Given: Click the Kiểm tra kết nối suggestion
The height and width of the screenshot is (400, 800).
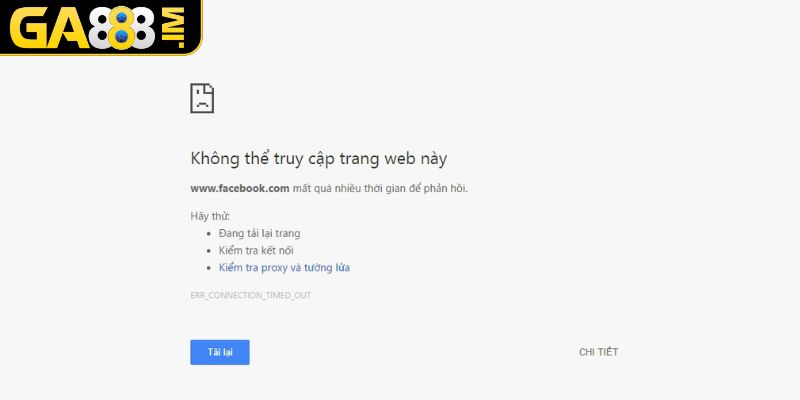Looking at the screenshot, I should (x=256, y=251).
